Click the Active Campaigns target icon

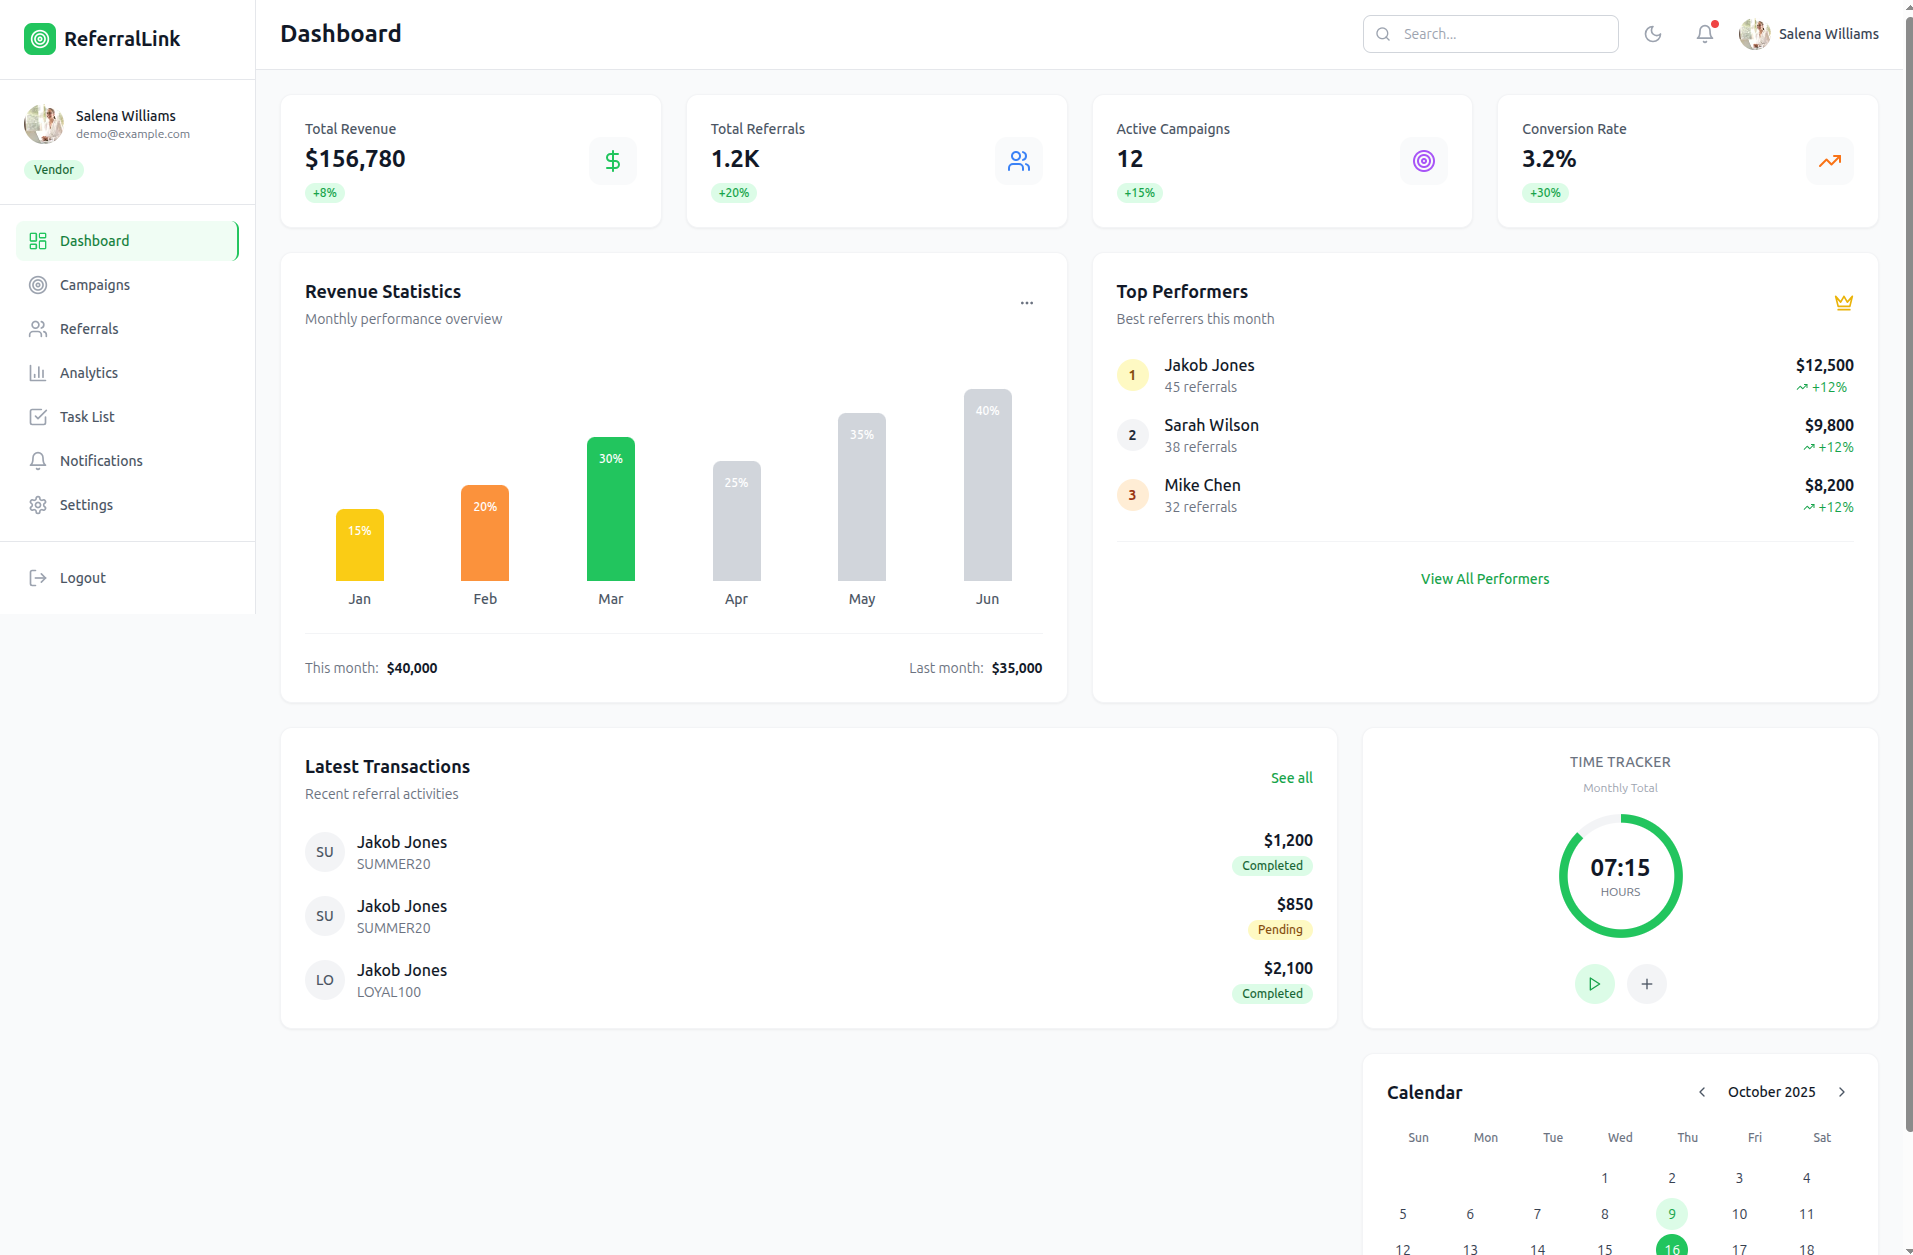tap(1424, 161)
